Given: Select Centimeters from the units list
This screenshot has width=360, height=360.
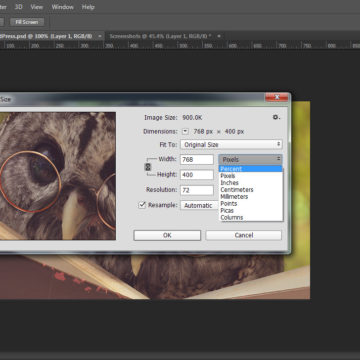Looking at the screenshot, I should point(250,190).
